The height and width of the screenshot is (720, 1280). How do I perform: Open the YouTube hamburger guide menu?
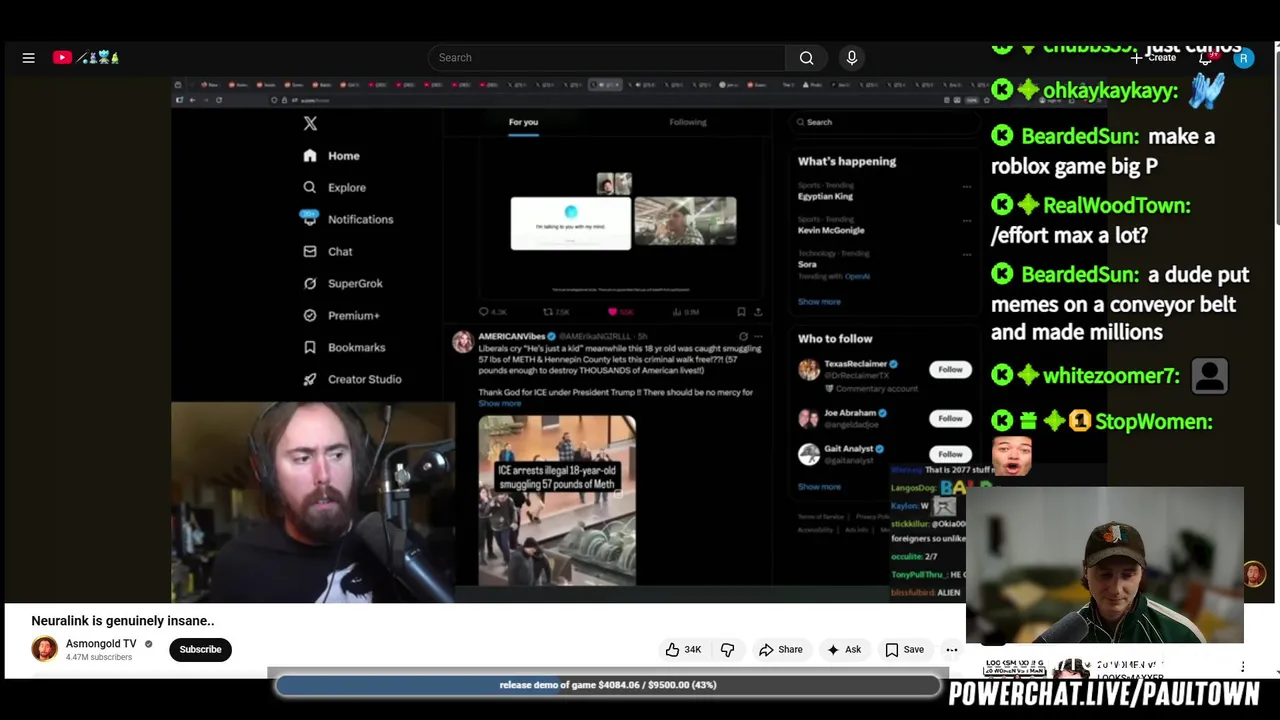[29, 58]
